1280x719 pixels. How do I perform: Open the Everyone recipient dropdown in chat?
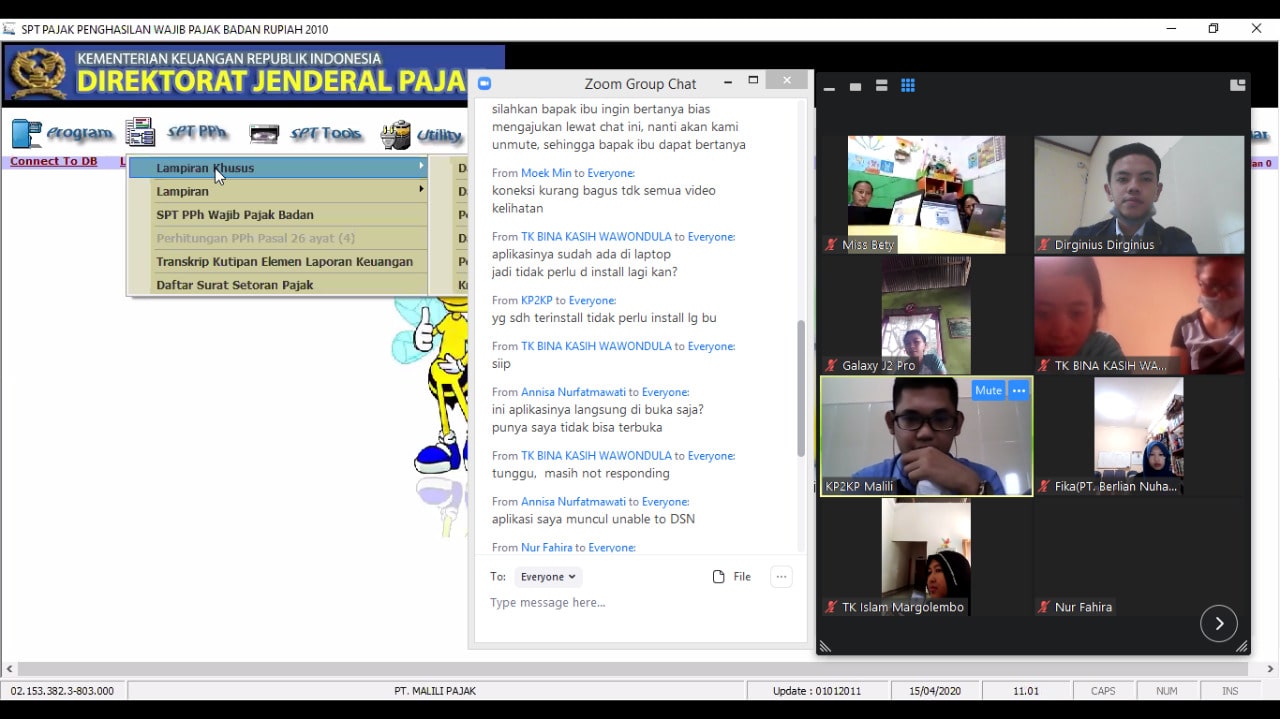548,577
